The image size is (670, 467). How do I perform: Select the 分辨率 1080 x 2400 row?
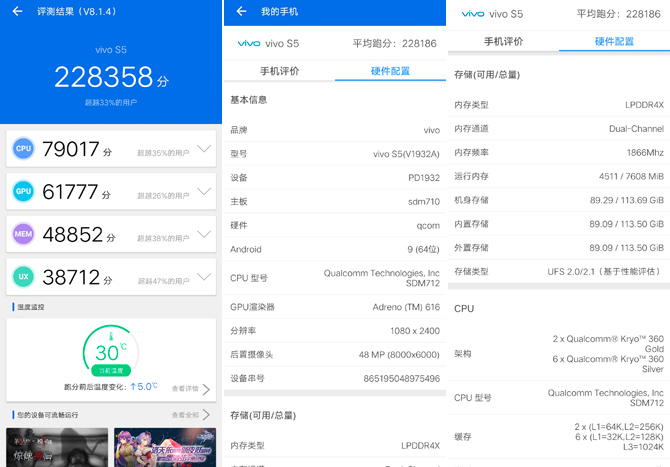[x=335, y=331]
